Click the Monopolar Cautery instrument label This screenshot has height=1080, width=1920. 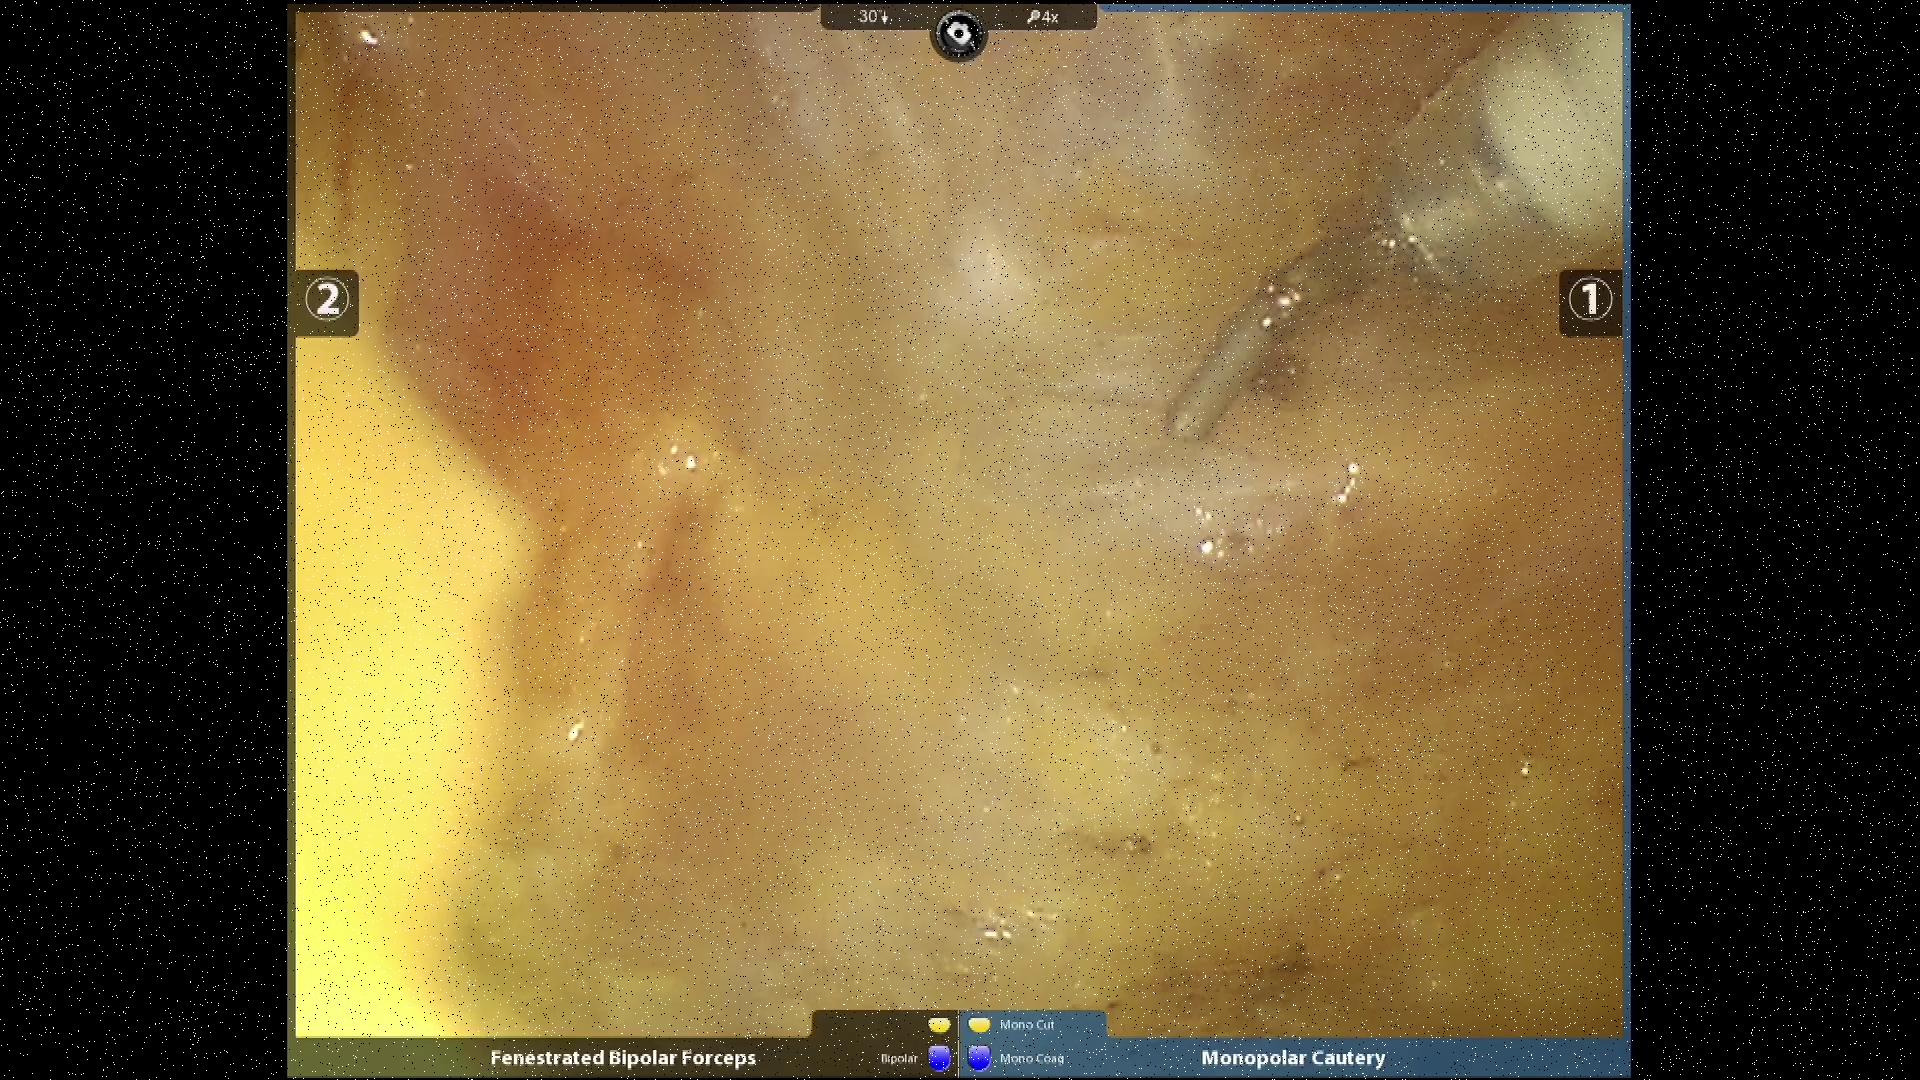[x=1293, y=1058]
